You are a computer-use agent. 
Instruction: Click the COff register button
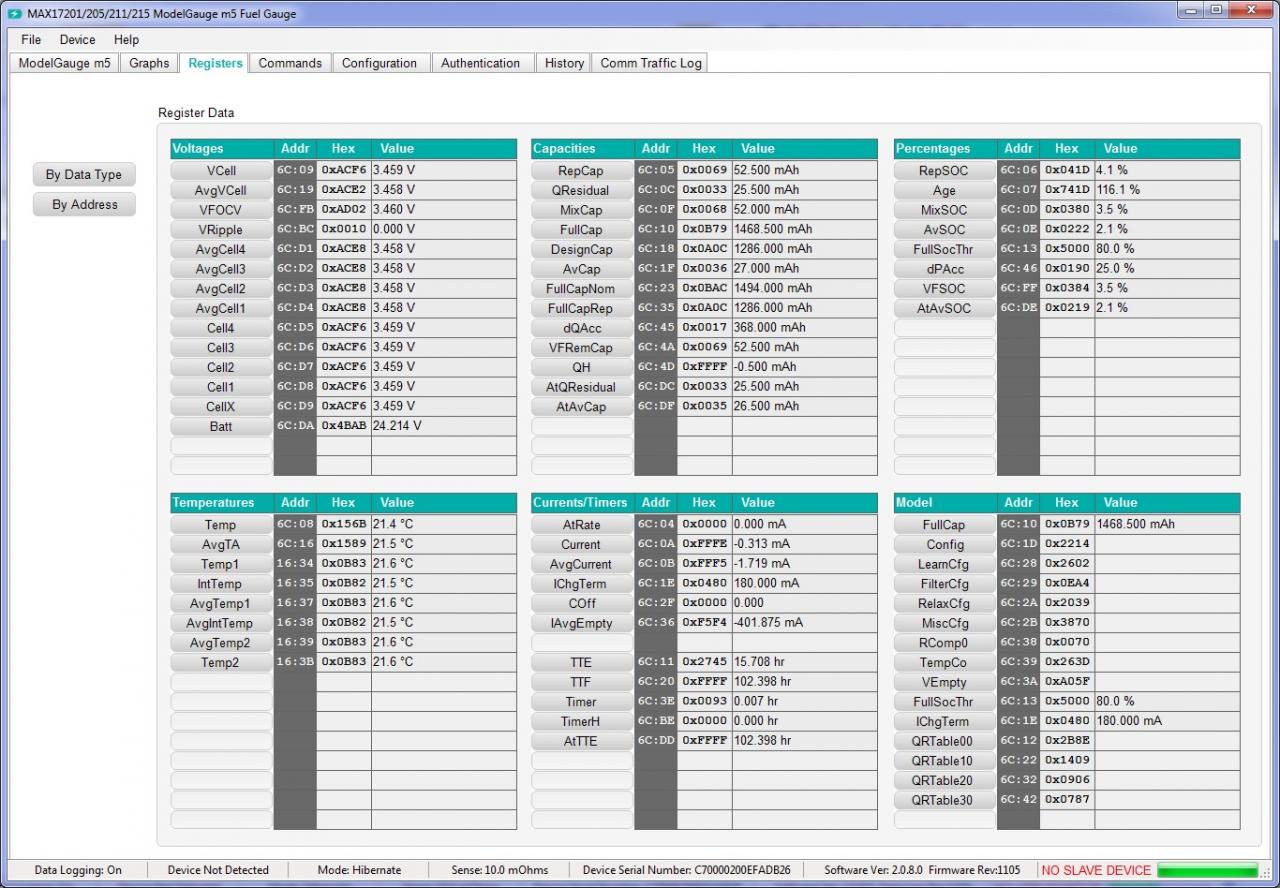(582, 604)
